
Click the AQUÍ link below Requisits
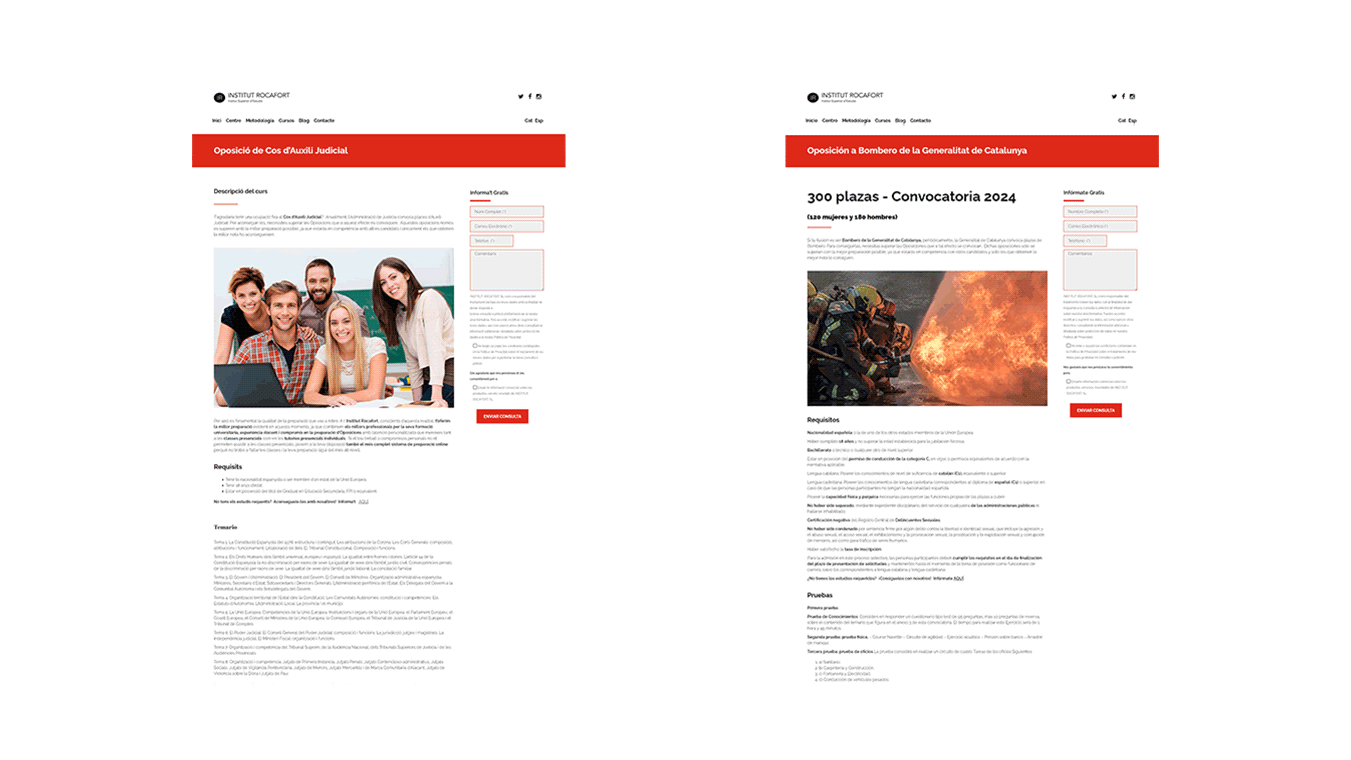365,501
